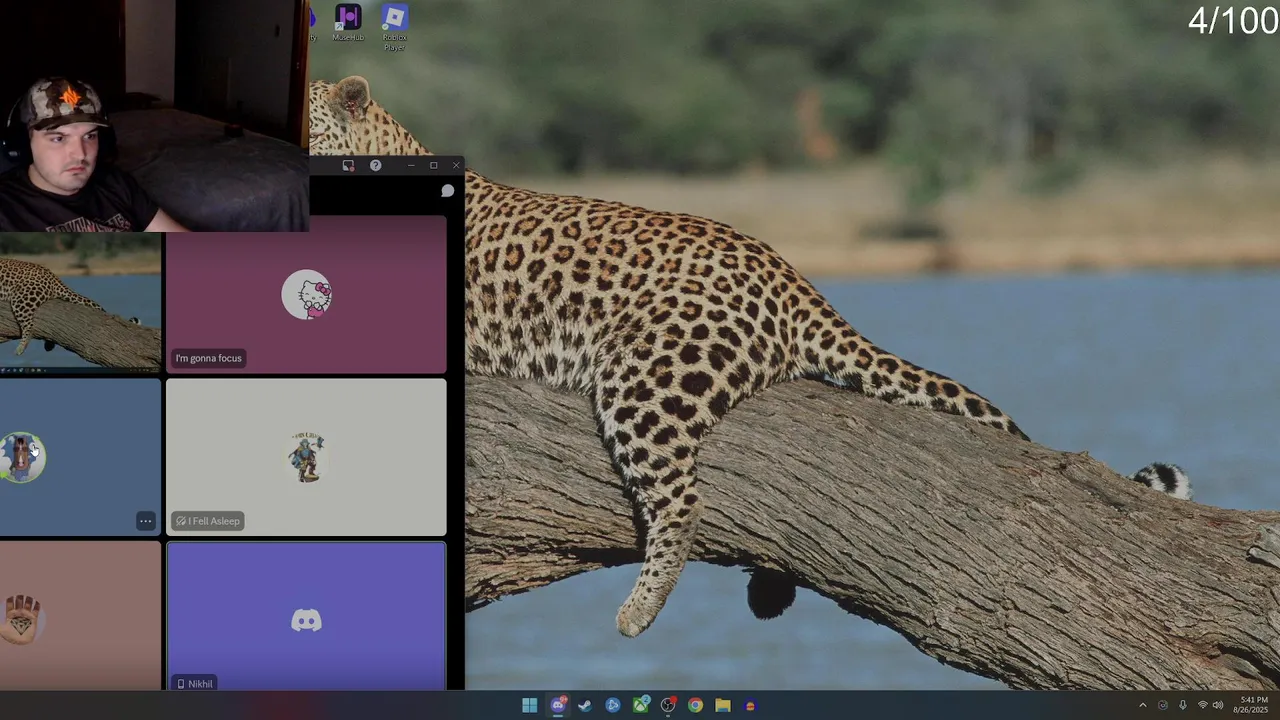This screenshot has height=720, width=1280.
Task: Launch Roblox Player from the desktop
Action: coord(394,26)
